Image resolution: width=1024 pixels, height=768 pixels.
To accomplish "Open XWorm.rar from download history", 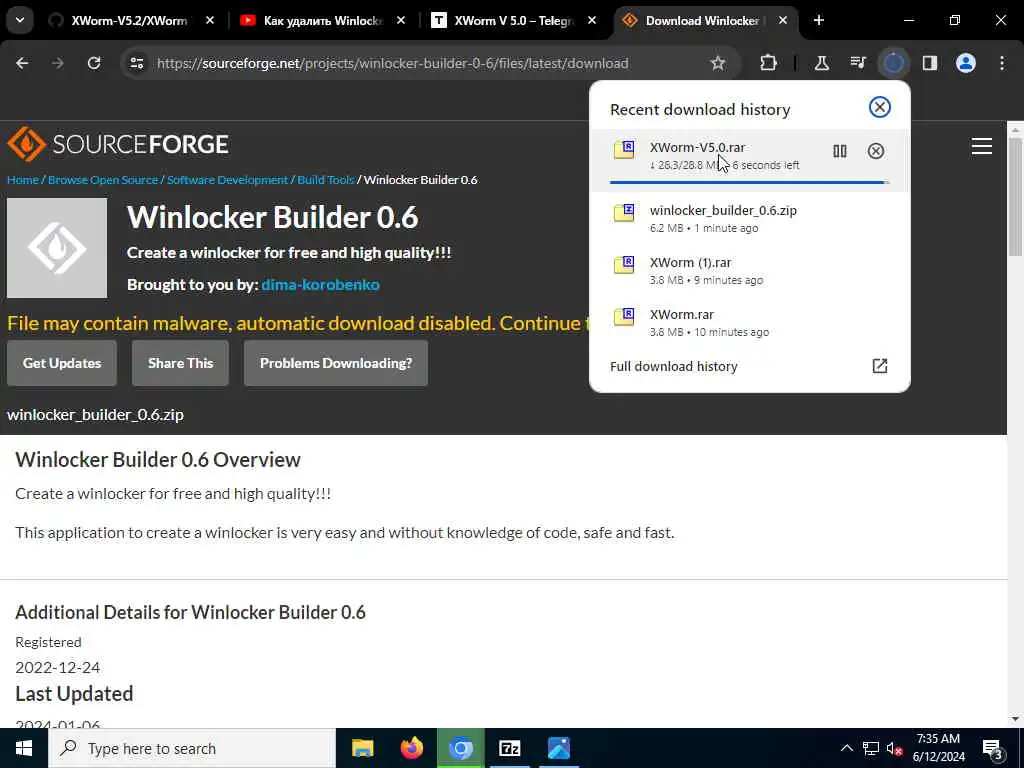I will (x=750, y=323).
